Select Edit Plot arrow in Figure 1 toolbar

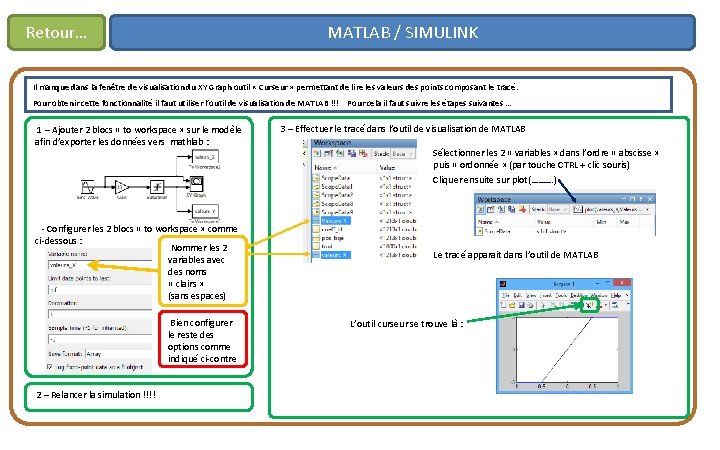(543, 305)
